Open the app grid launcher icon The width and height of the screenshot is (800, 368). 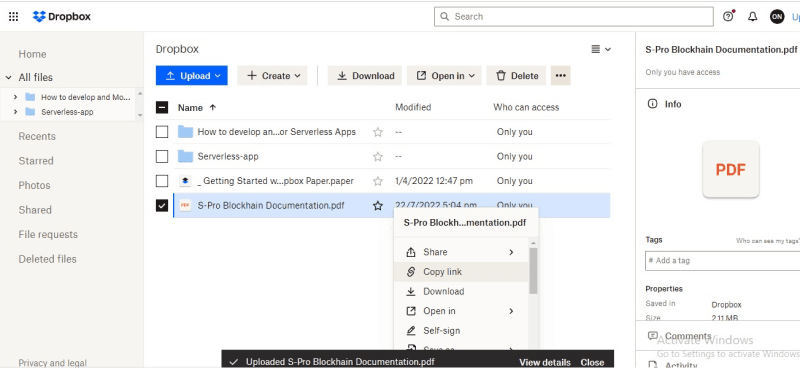(x=14, y=17)
